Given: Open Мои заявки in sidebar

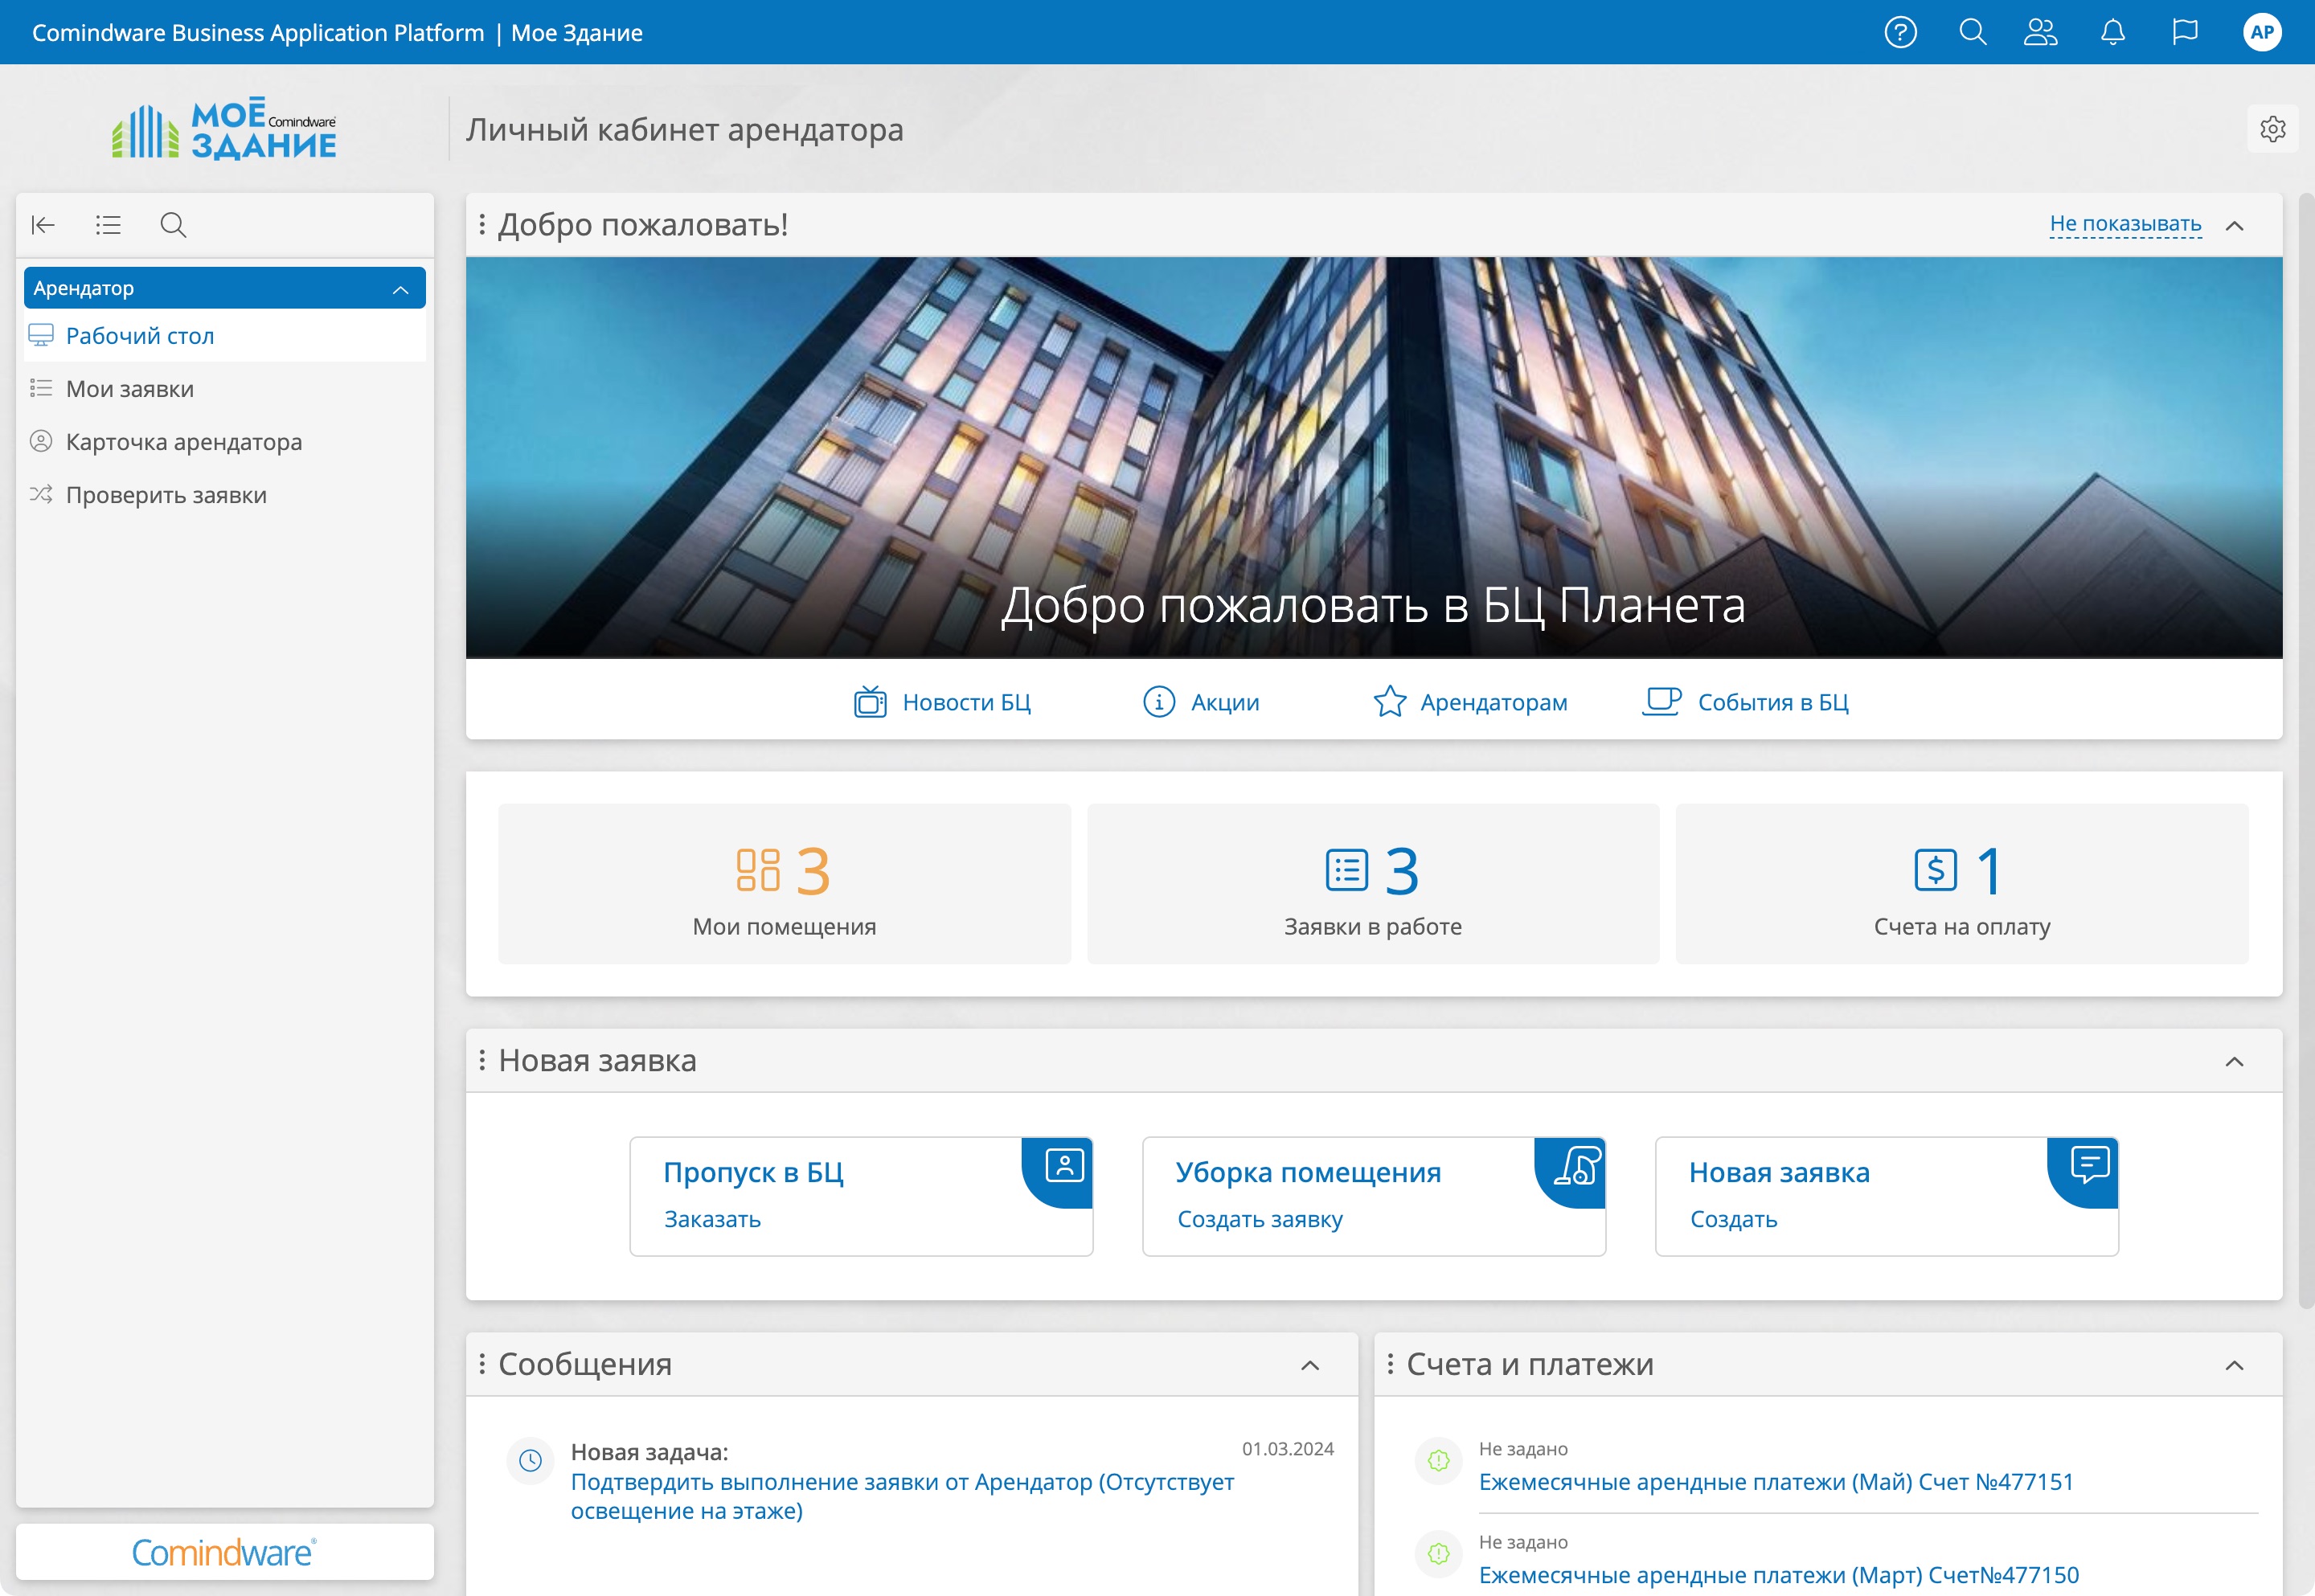Looking at the screenshot, I should coord(225,388).
